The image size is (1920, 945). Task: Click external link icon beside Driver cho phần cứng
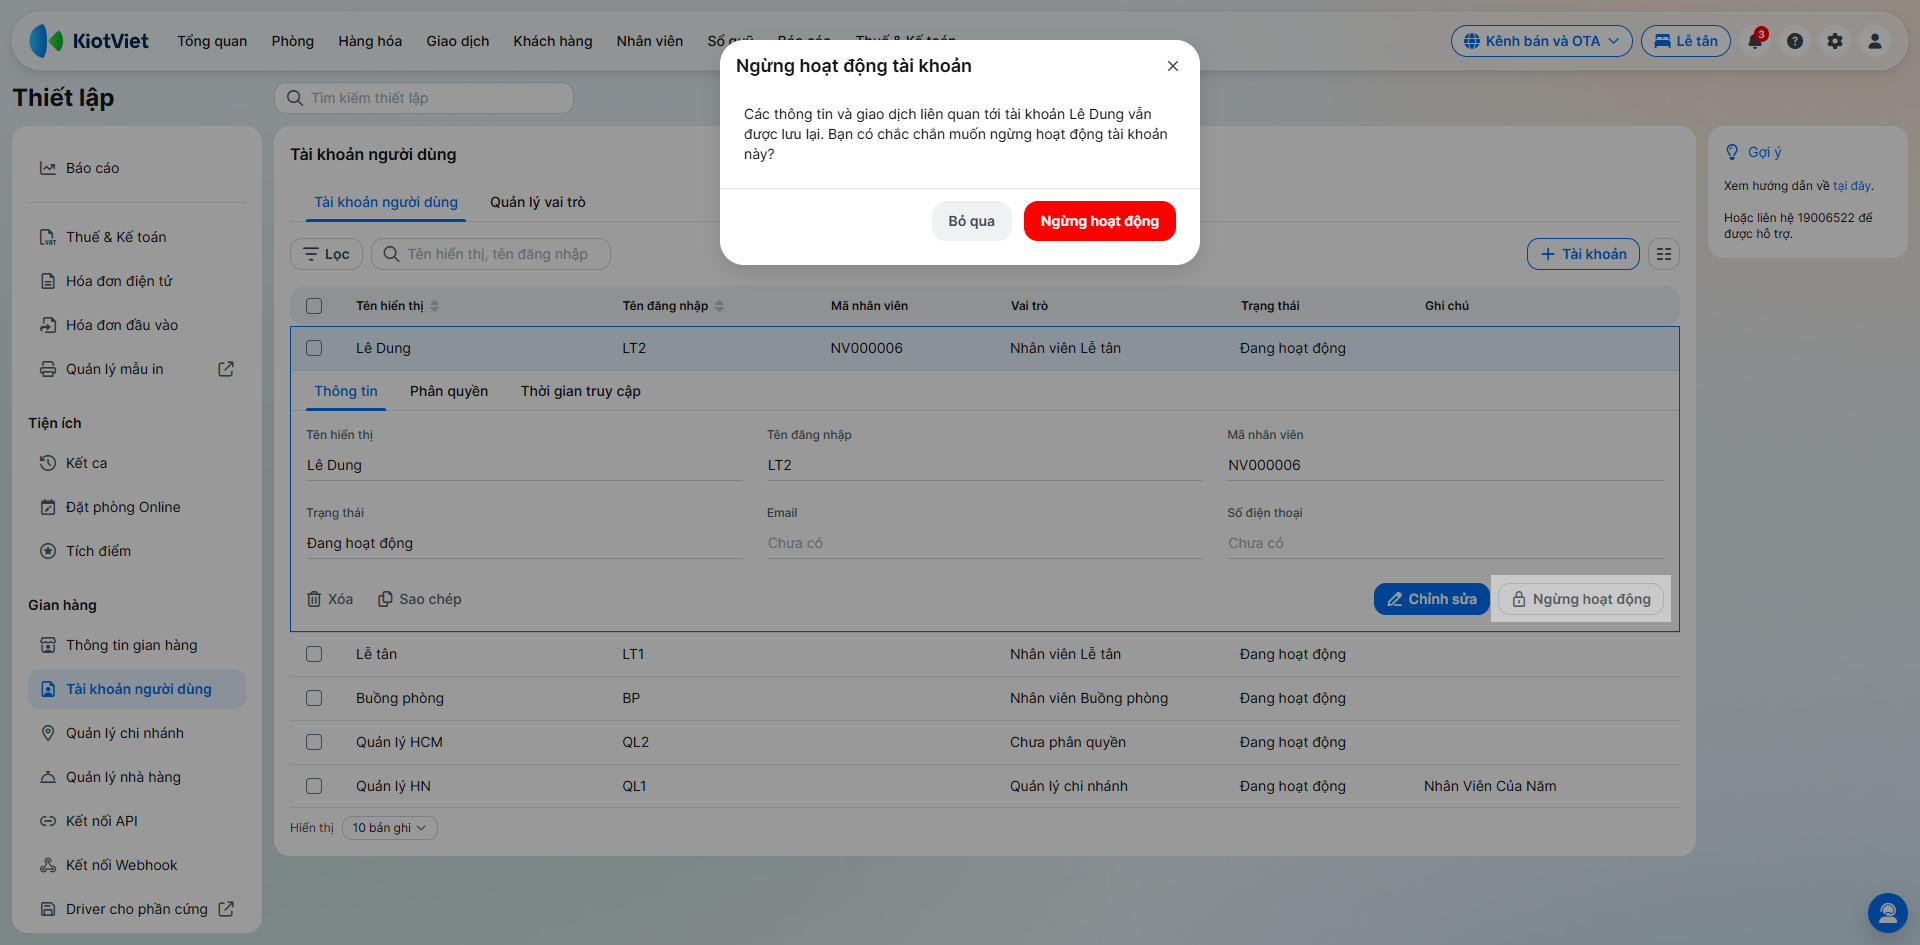[226, 909]
